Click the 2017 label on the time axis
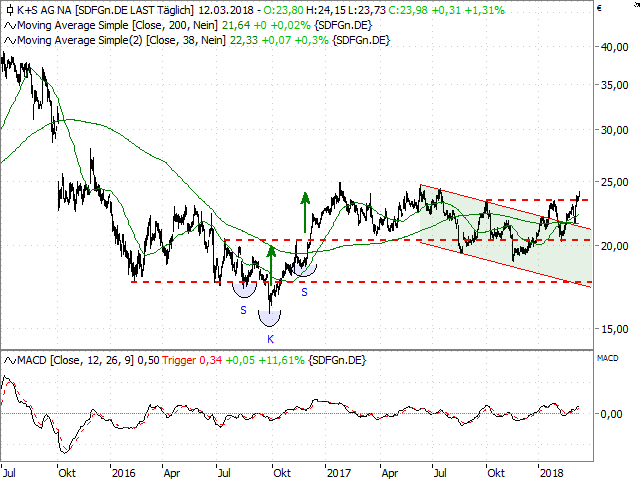This screenshot has width=640, height=480. pyautogui.click(x=339, y=473)
